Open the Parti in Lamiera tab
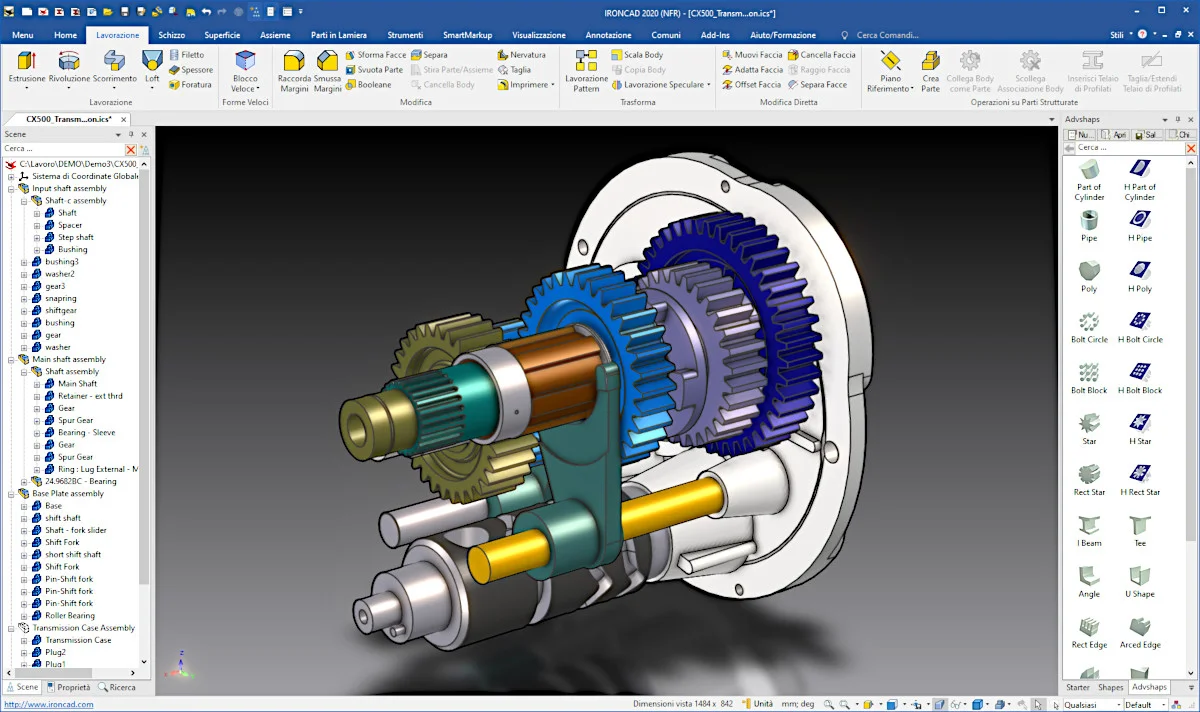Screen dimensions: 1200x712 (339, 35)
